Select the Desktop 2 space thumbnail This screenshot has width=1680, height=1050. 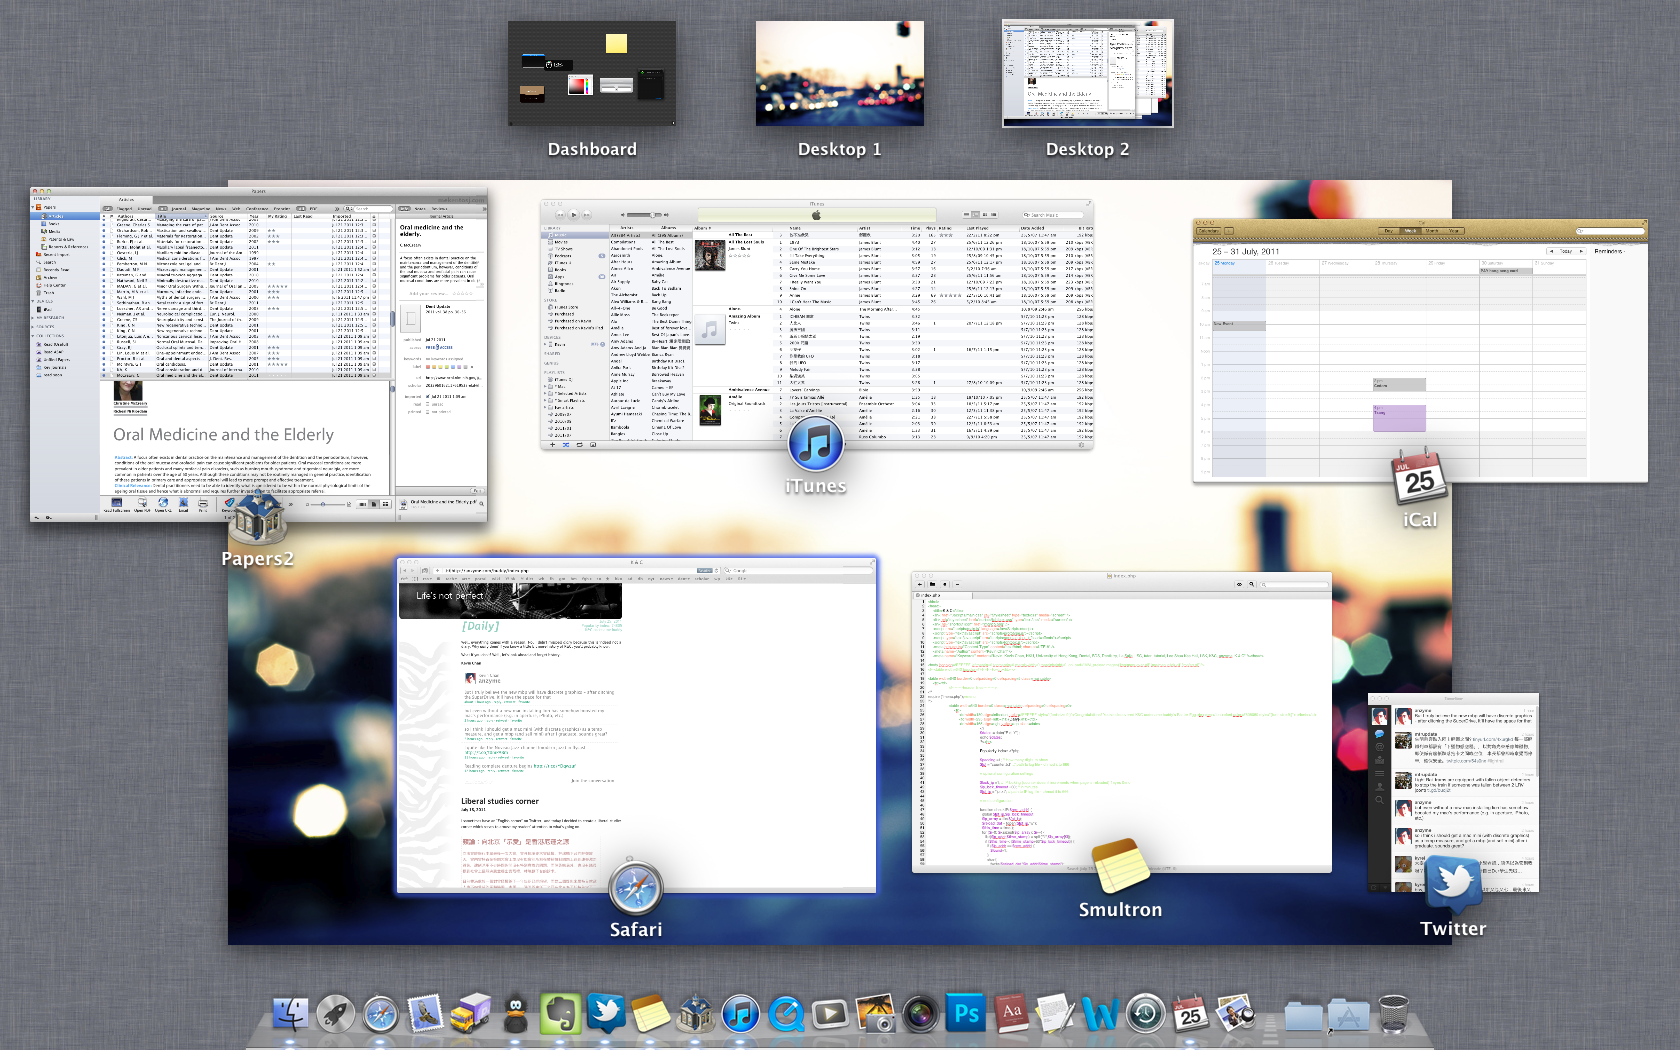(1088, 74)
